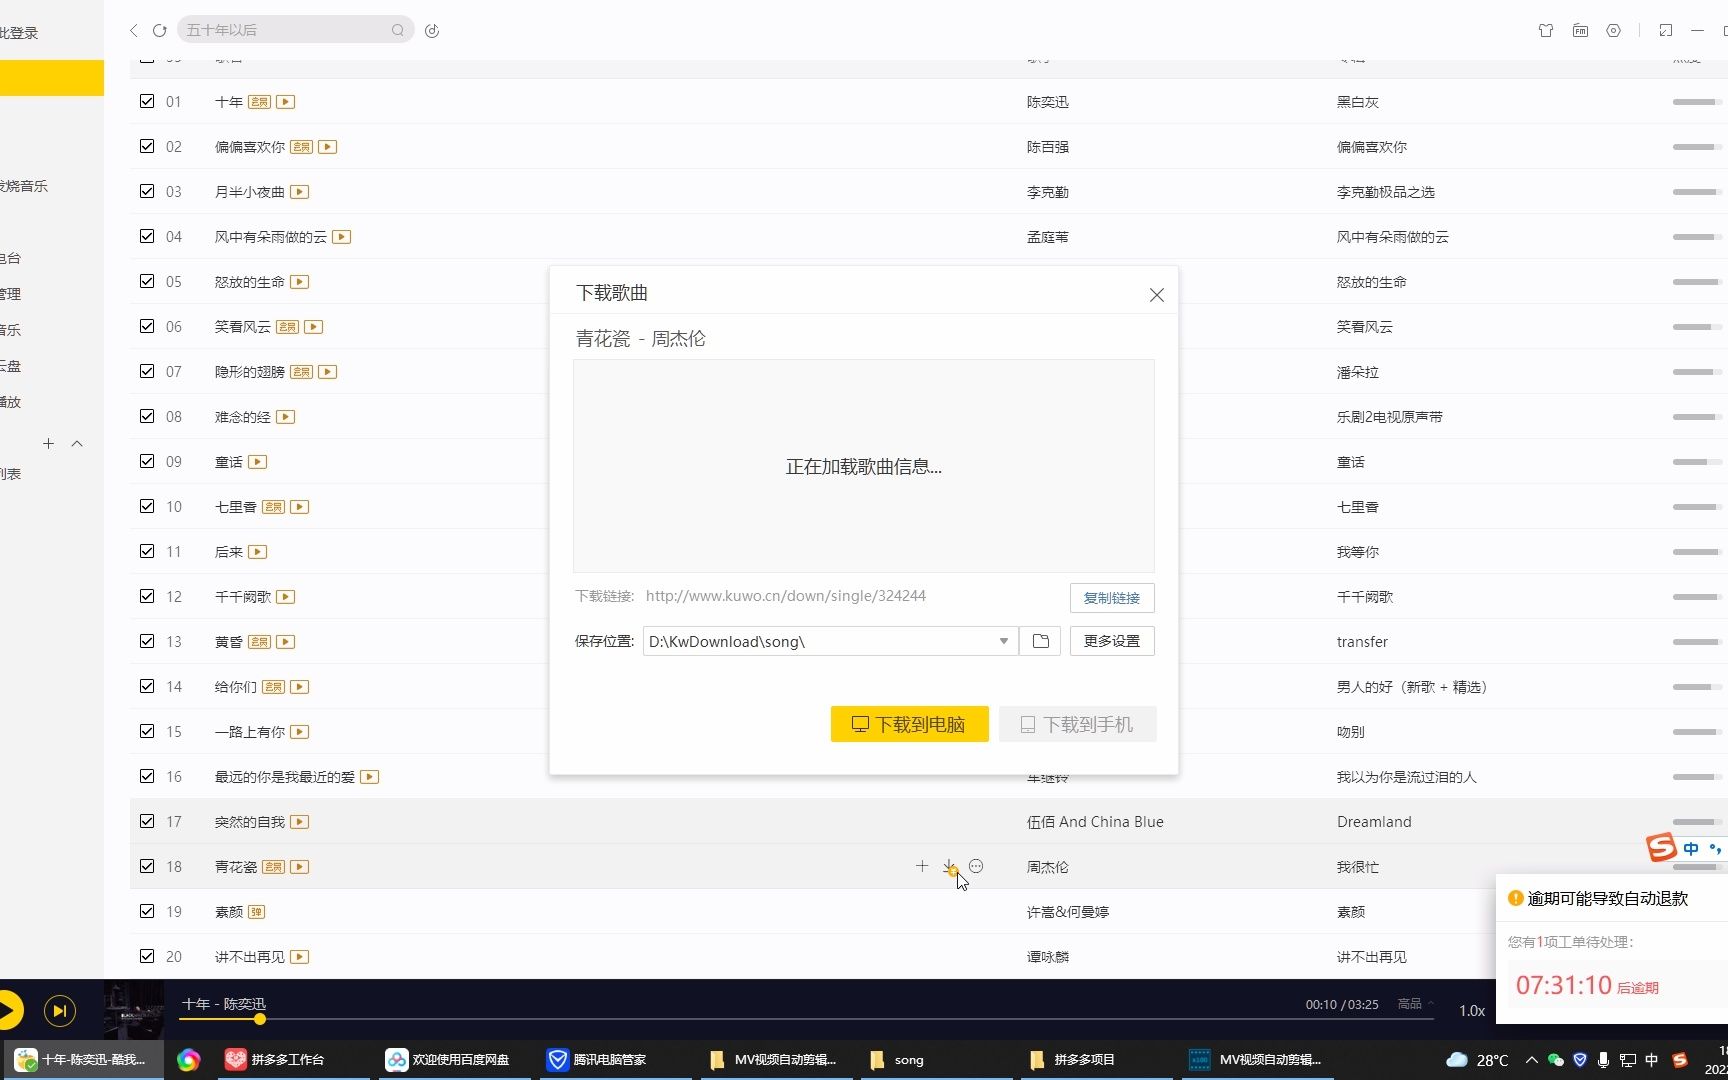Refresh the page with the reload icon

coord(159,30)
